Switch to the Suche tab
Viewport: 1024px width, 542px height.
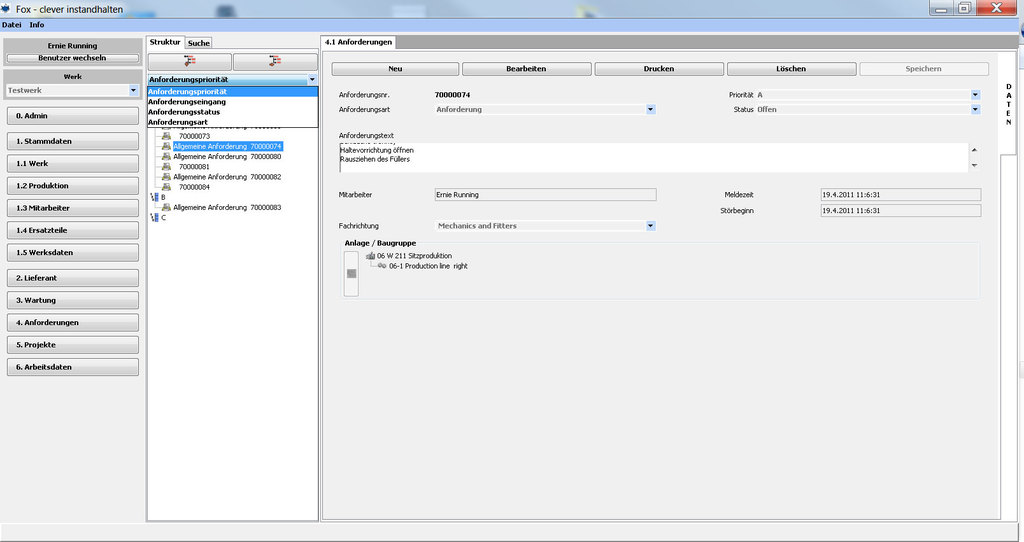pos(199,43)
